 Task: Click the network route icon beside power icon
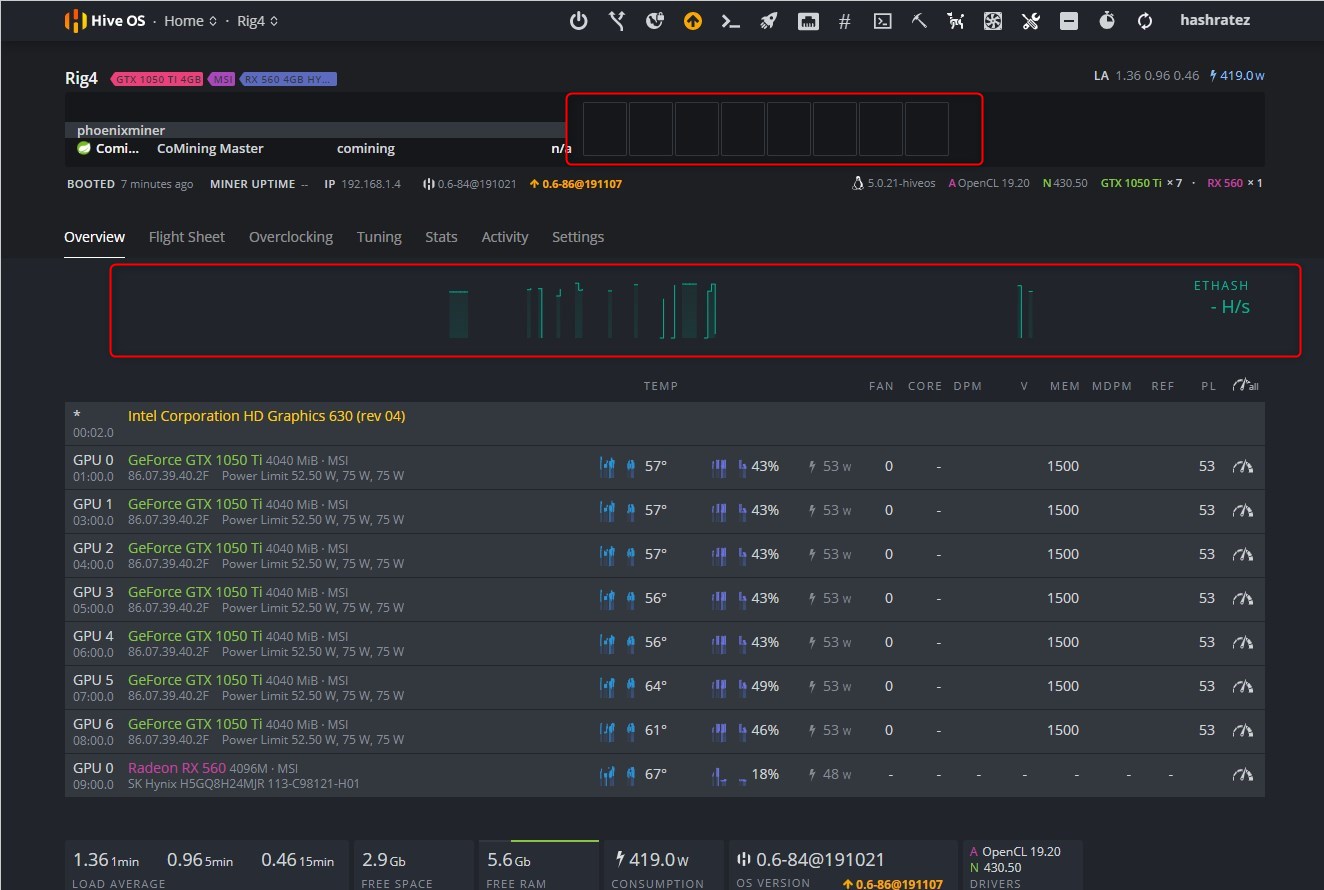pyautogui.click(x=617, y=21)
